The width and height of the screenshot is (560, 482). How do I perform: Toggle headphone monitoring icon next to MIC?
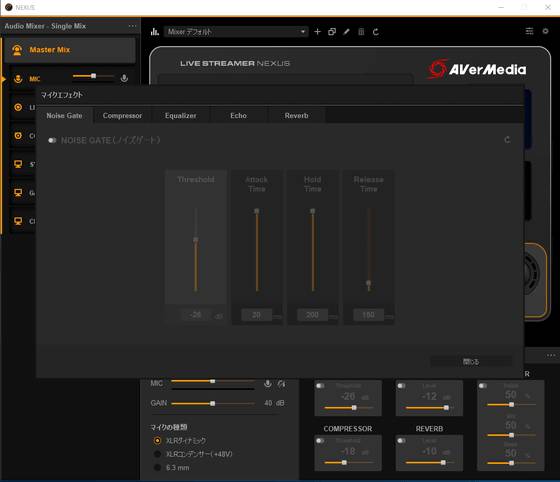(281, 383)
